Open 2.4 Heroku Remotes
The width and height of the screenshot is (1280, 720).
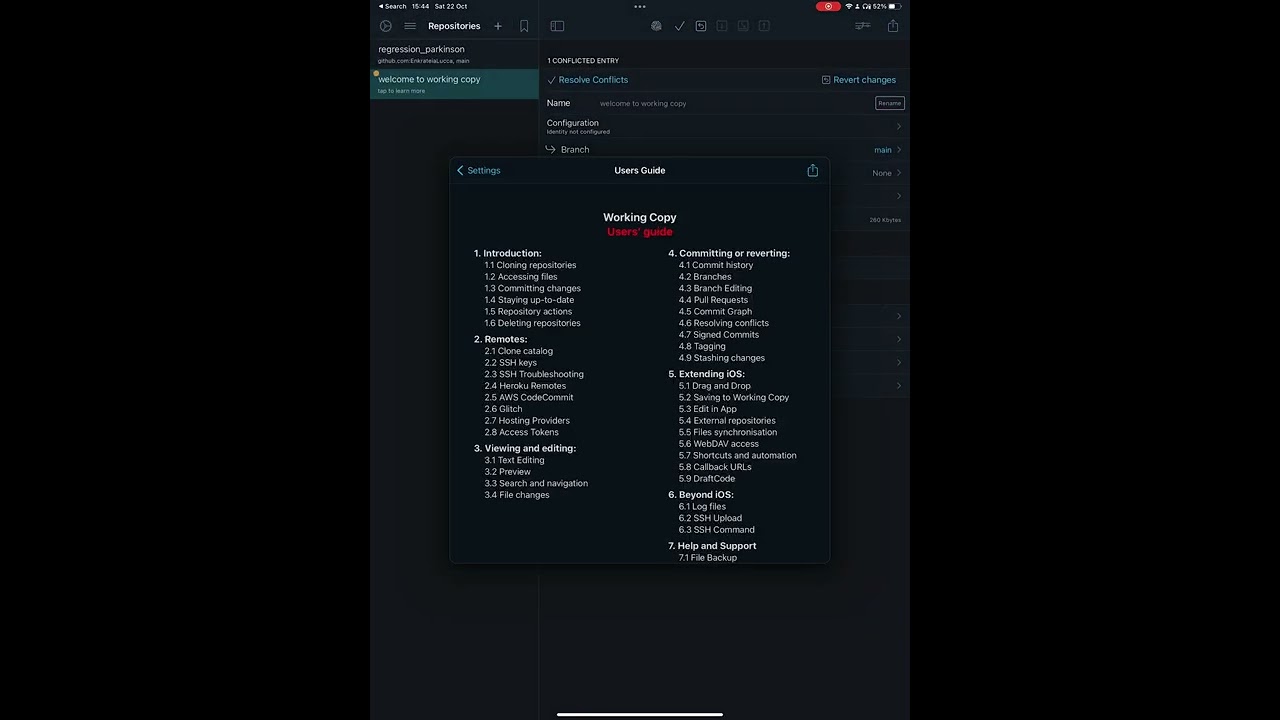tap(525, 386)
